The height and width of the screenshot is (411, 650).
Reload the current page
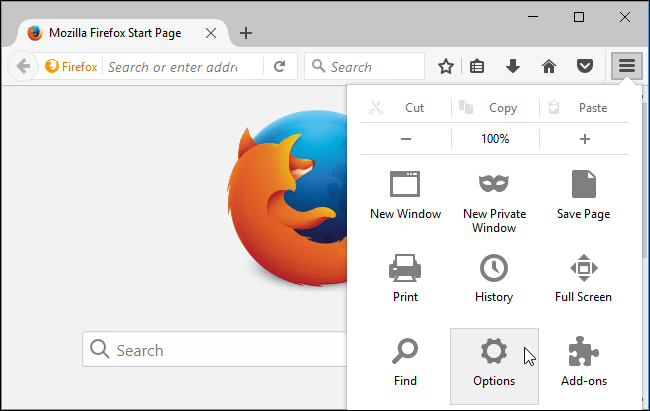click(x=279, y=67)
